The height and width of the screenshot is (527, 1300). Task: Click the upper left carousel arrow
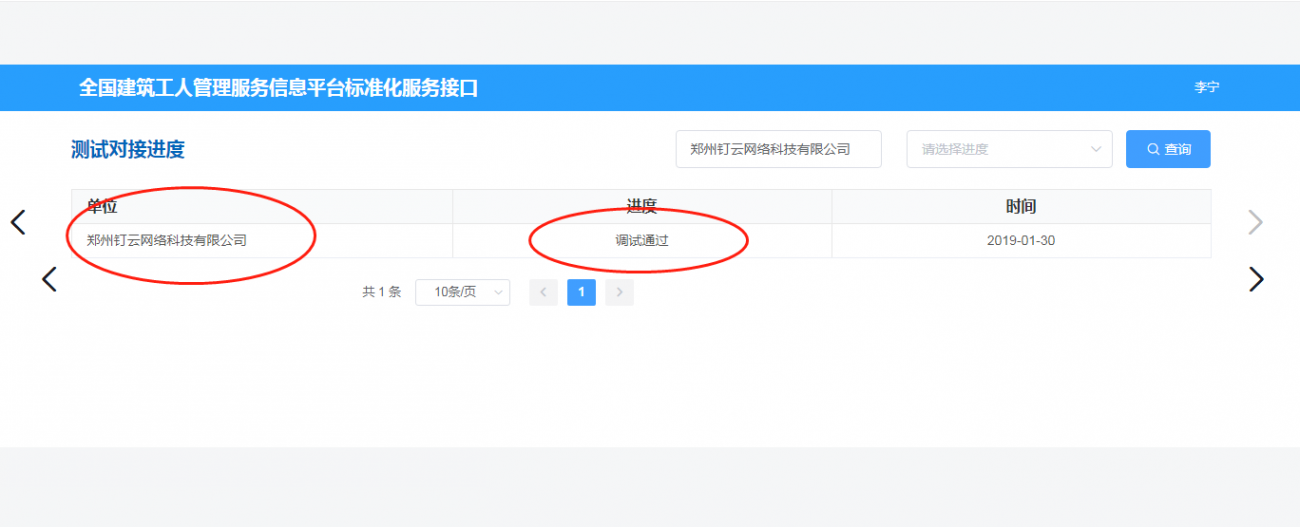tap(17, 222)
